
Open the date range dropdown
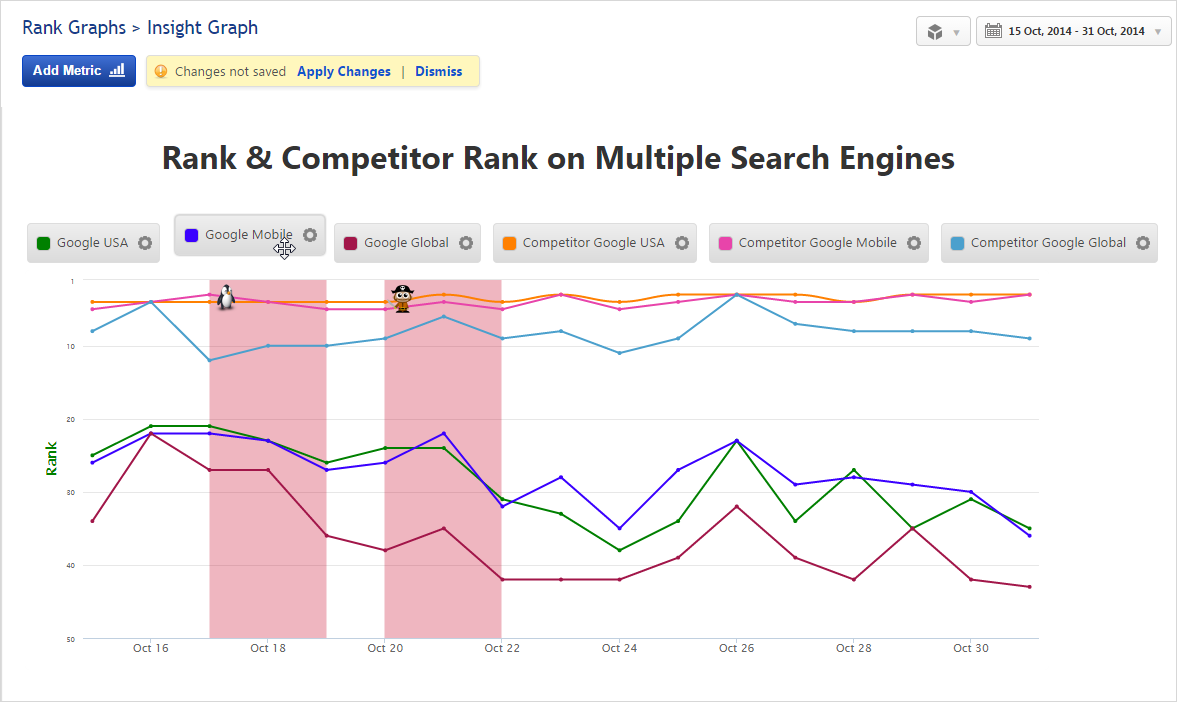click(x=1073, y=31)
